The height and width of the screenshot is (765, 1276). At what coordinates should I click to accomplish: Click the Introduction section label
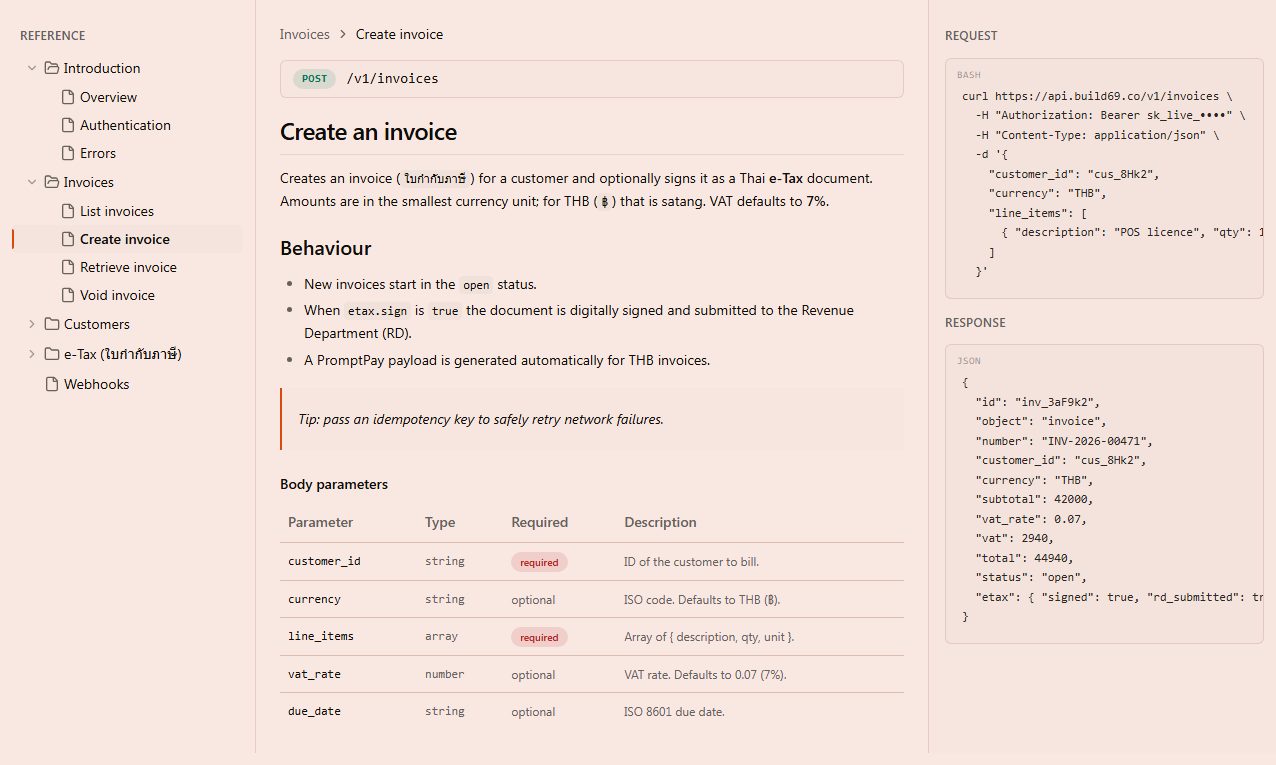click(x=102, y=68)
